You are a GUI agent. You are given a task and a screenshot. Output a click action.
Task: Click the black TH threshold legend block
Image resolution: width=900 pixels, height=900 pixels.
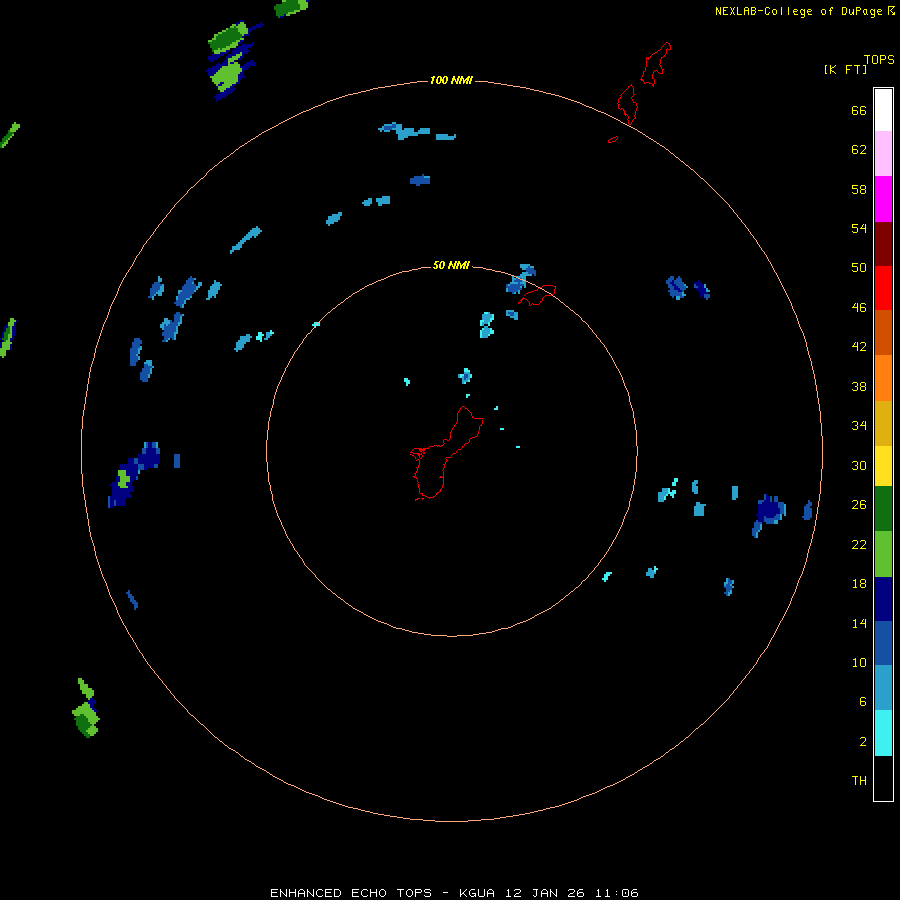click(883, 778)
